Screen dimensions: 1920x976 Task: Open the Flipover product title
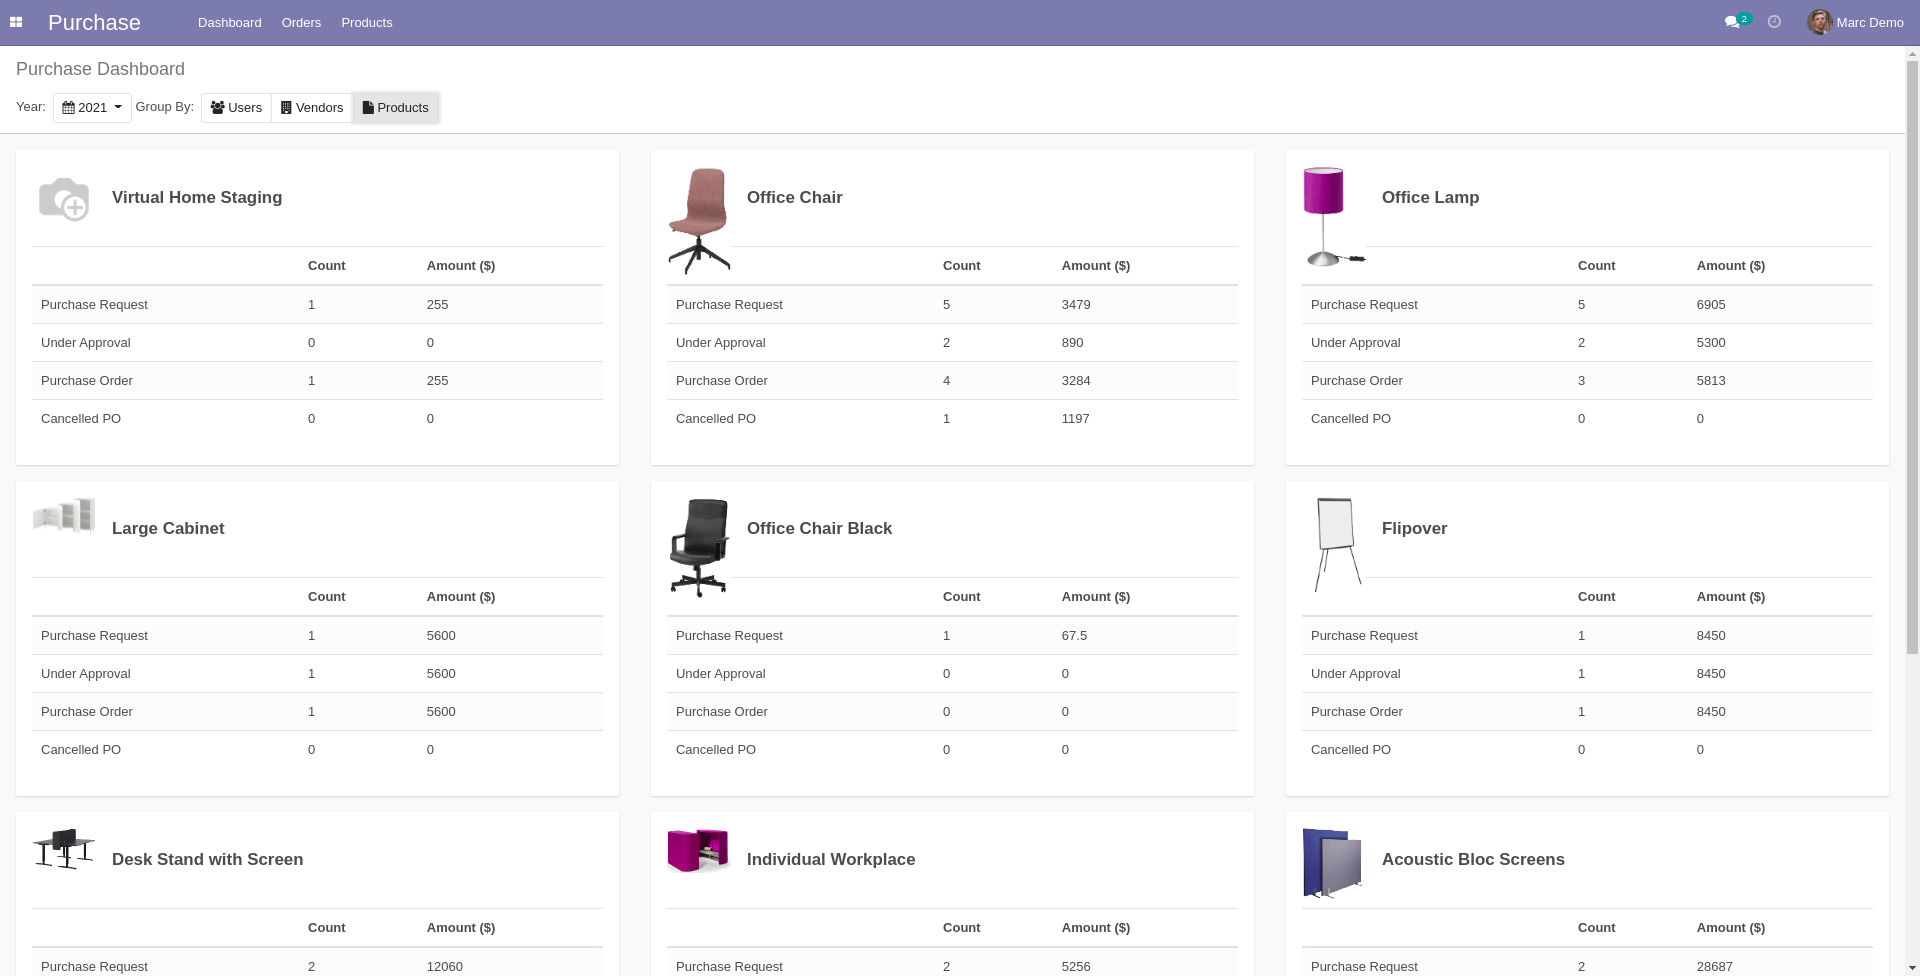pos(1414,528)
